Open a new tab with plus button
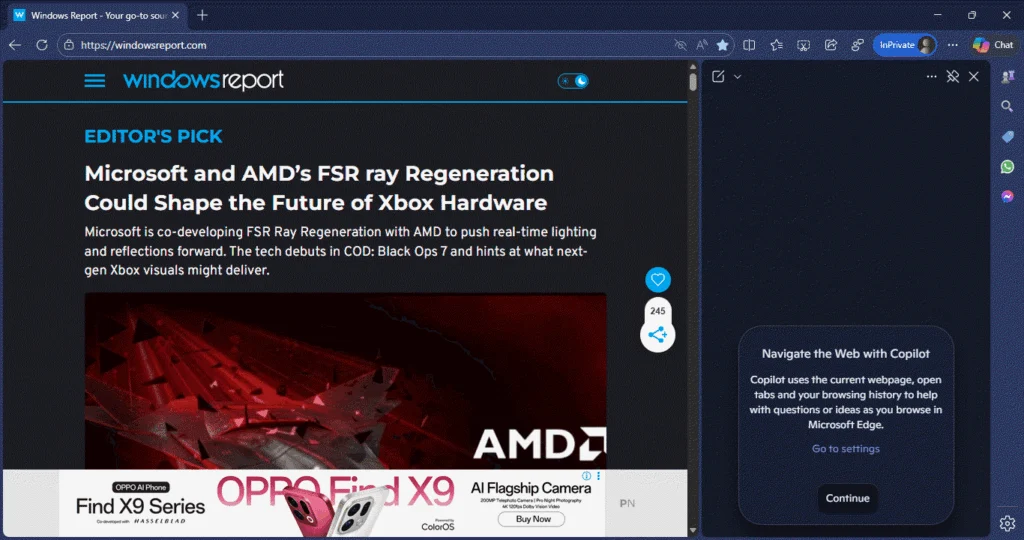This screenshot has height=540, width=1024. point(202,16)
